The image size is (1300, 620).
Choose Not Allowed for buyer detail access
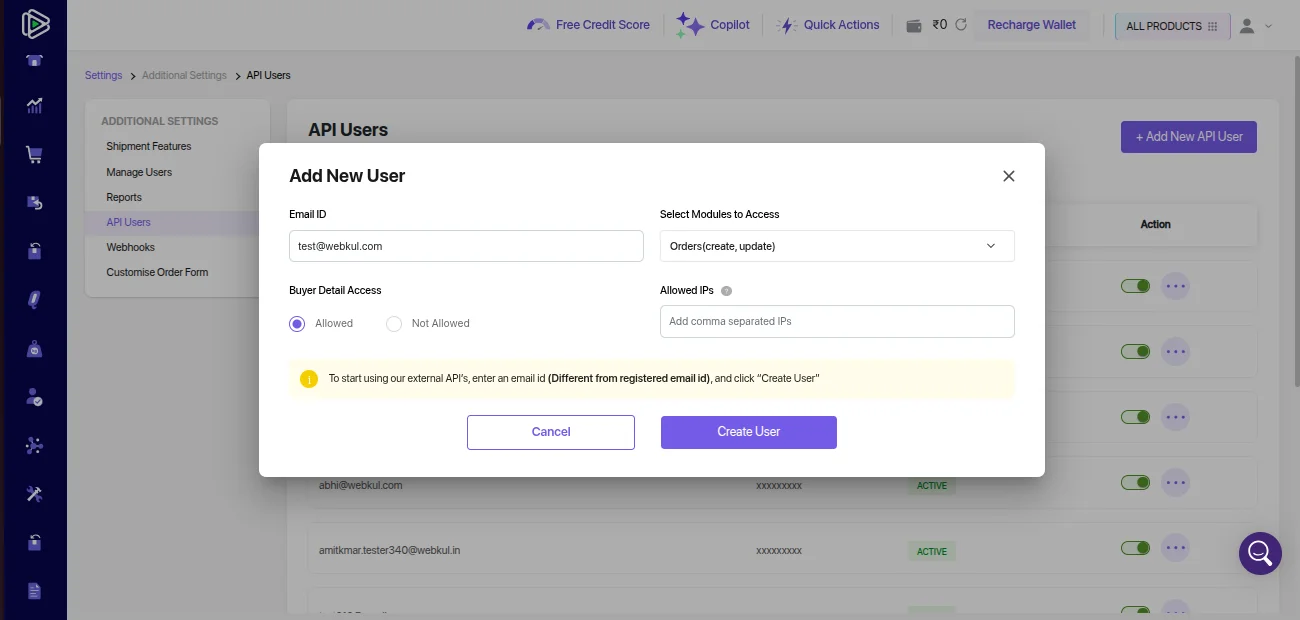[394, 323]
